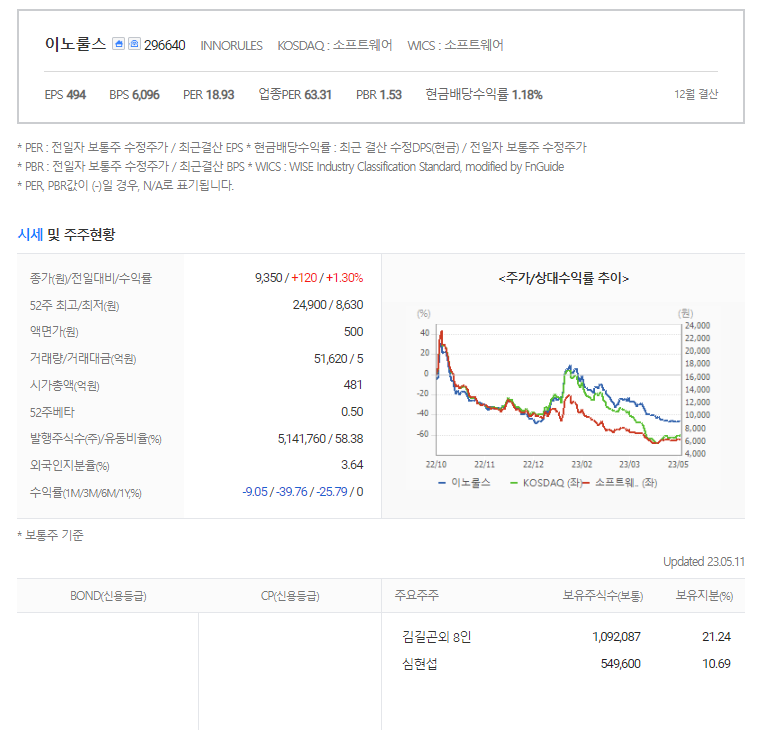
Task: Click KOSDAQ : 소프트웨어 classification
Action: [334, 45]
